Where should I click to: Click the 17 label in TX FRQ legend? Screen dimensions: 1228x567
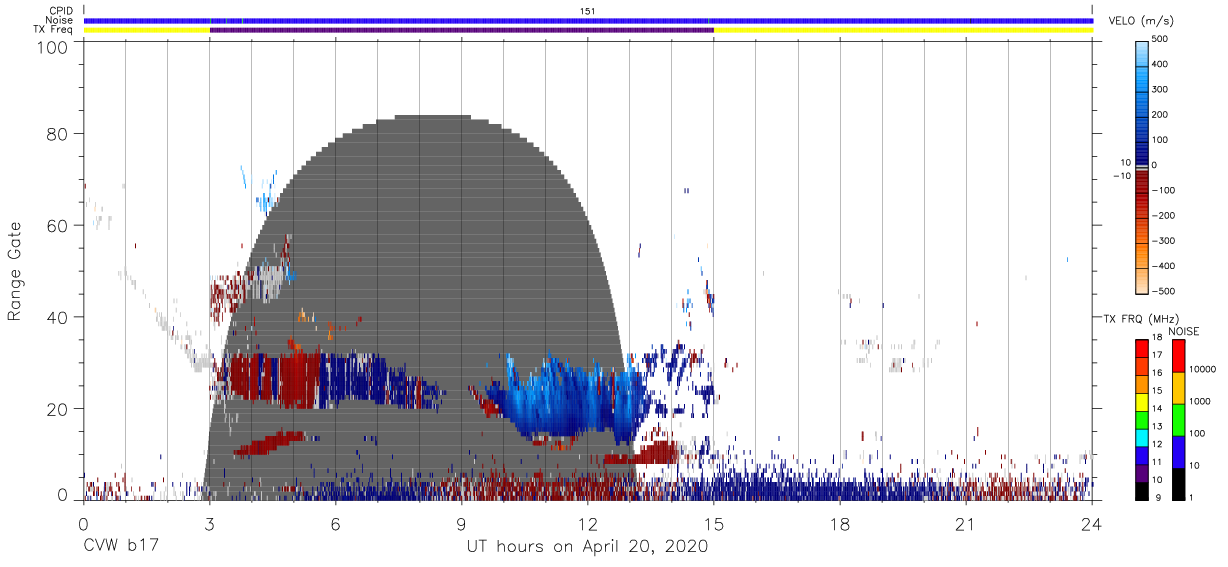point(1156,356)
